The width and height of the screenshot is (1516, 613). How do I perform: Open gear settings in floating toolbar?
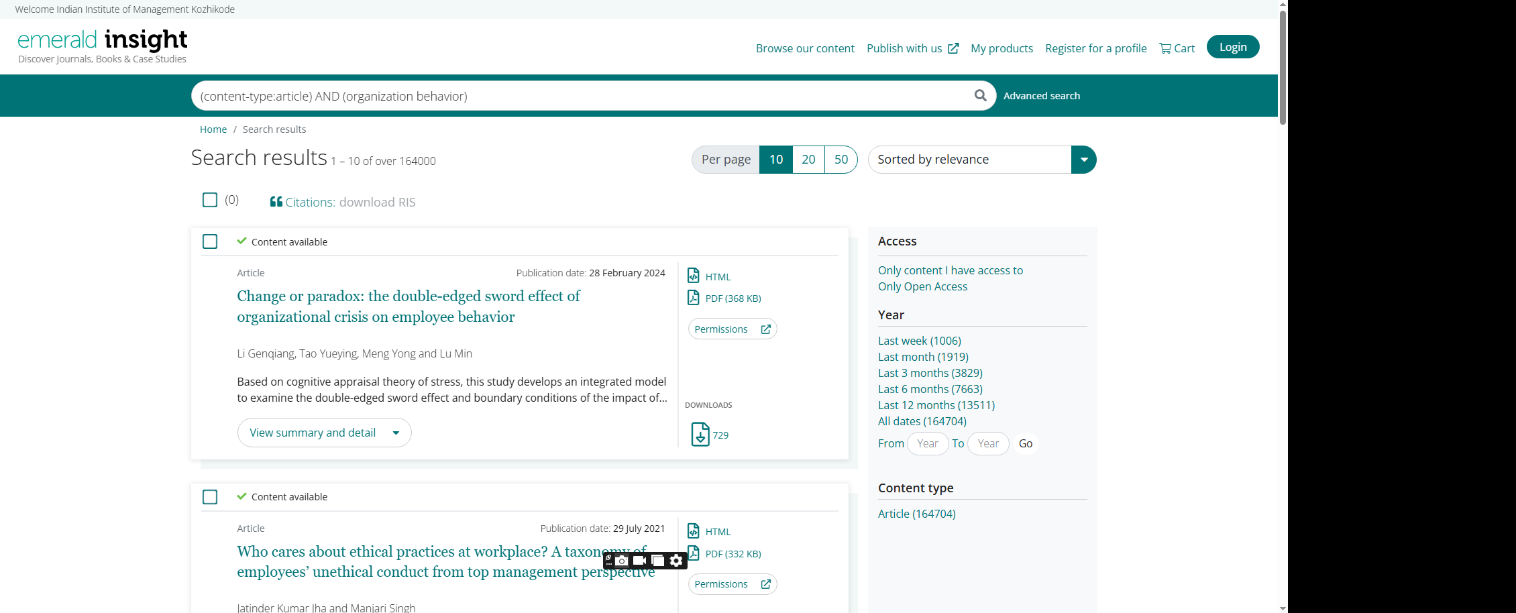coord(677,560)
